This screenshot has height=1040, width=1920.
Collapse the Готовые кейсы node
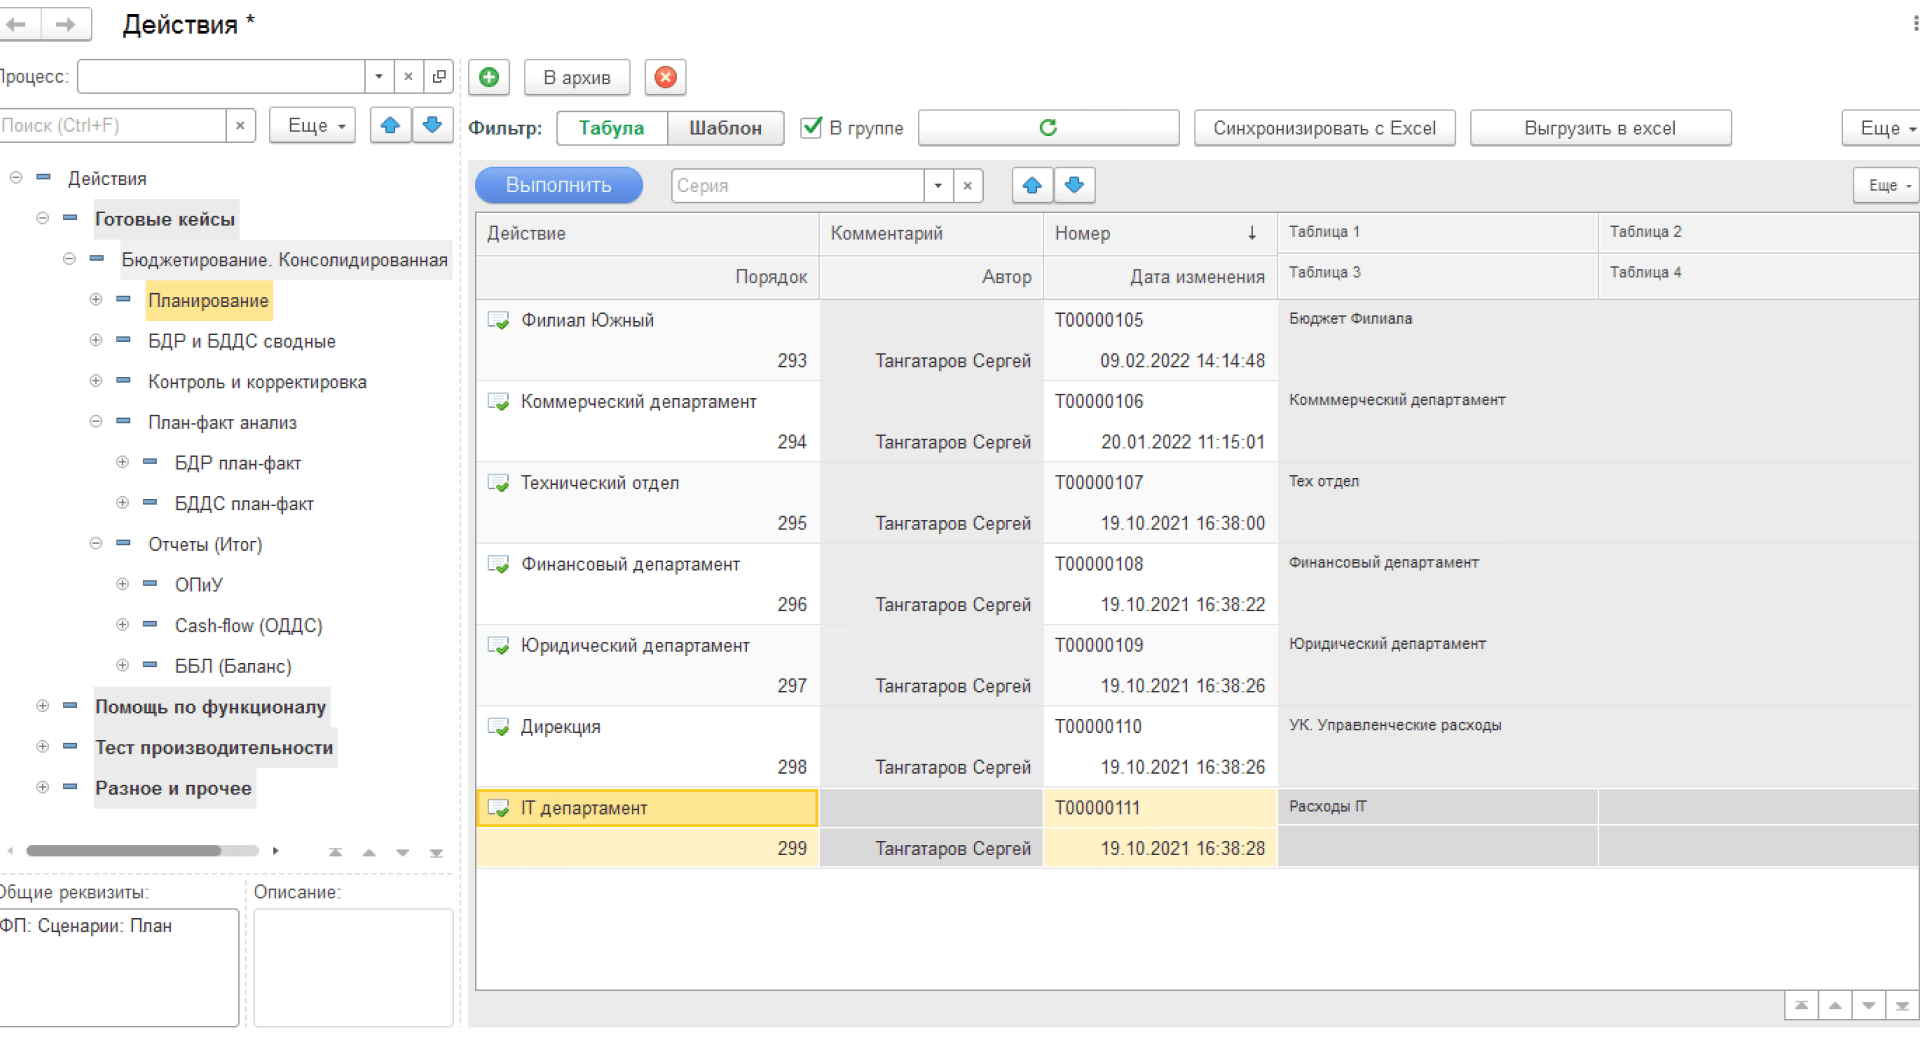[42, 218]
